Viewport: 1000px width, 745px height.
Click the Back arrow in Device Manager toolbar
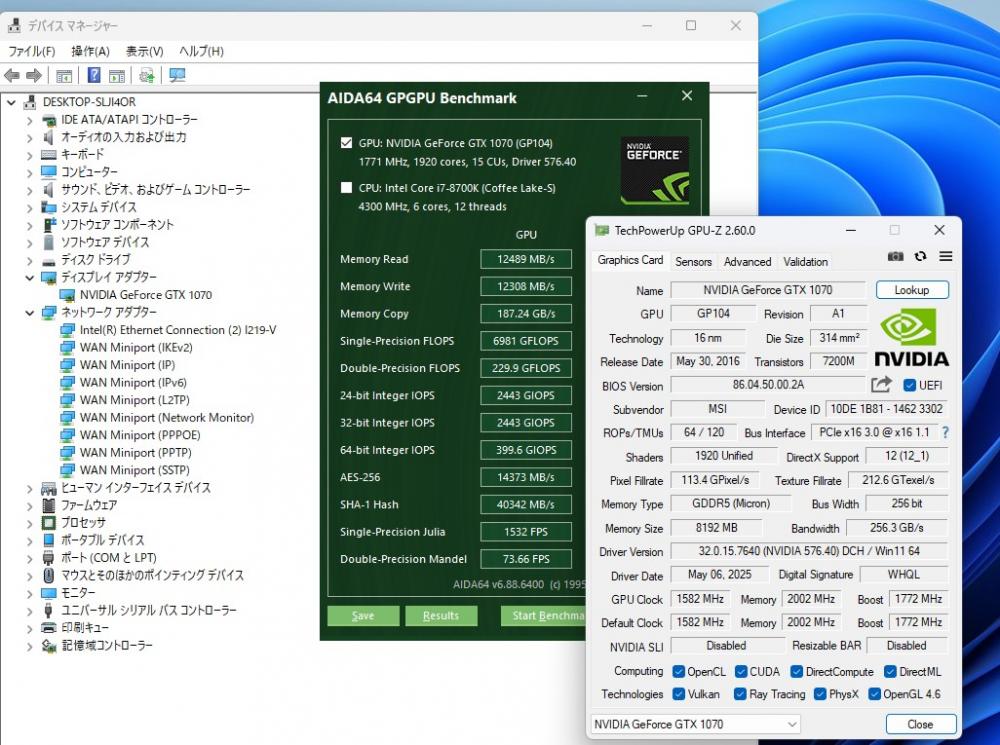click(12, 76)
